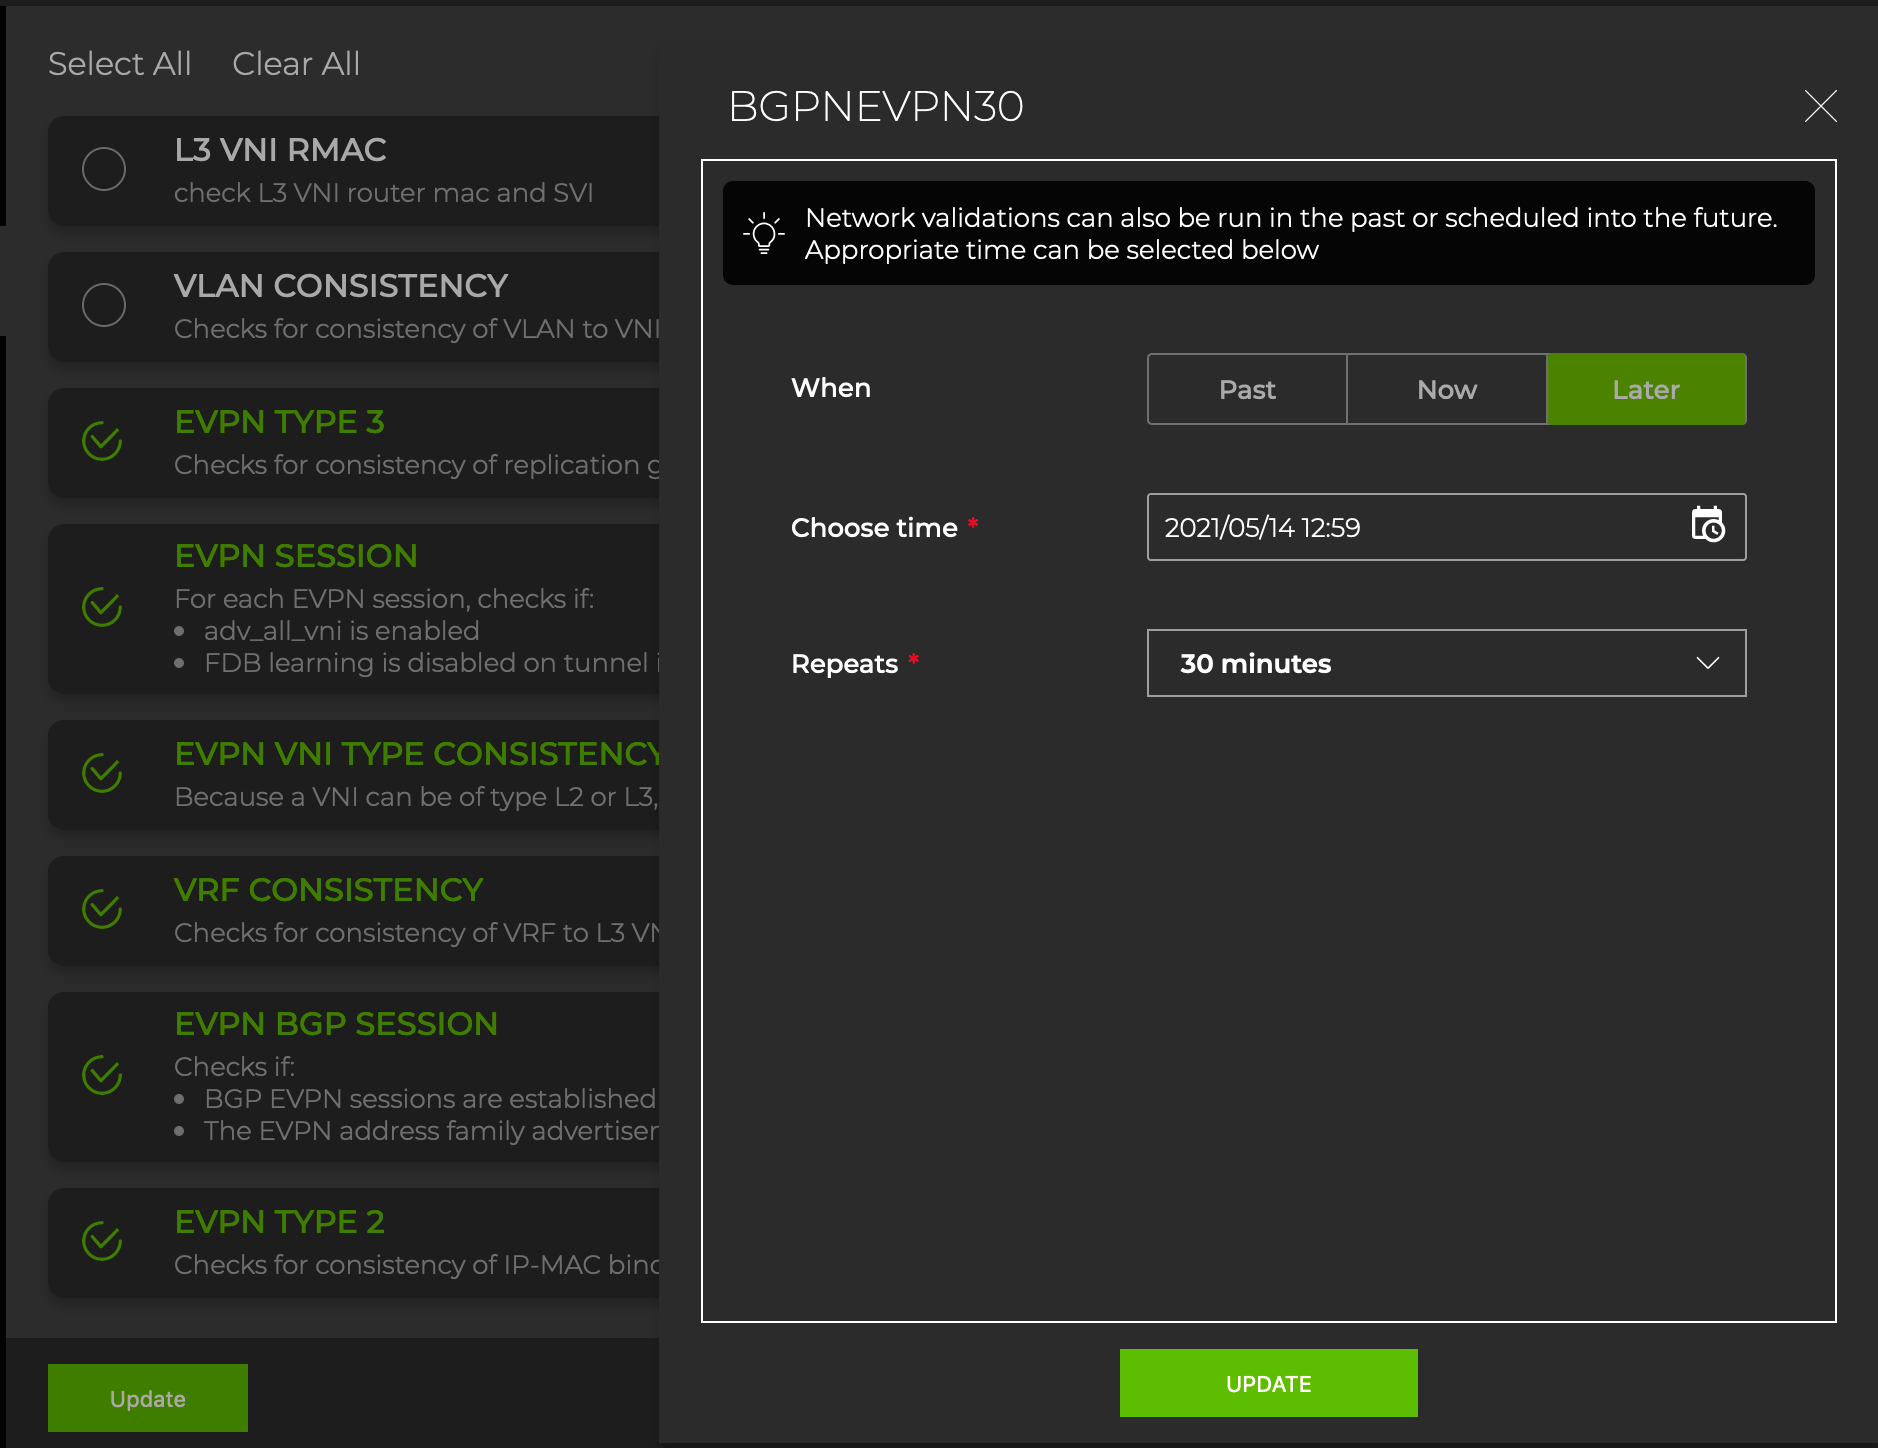Toggle the EVPN VNI TYPE CONSISTENCY checkmark
1878x1448 pixels.
103,773
